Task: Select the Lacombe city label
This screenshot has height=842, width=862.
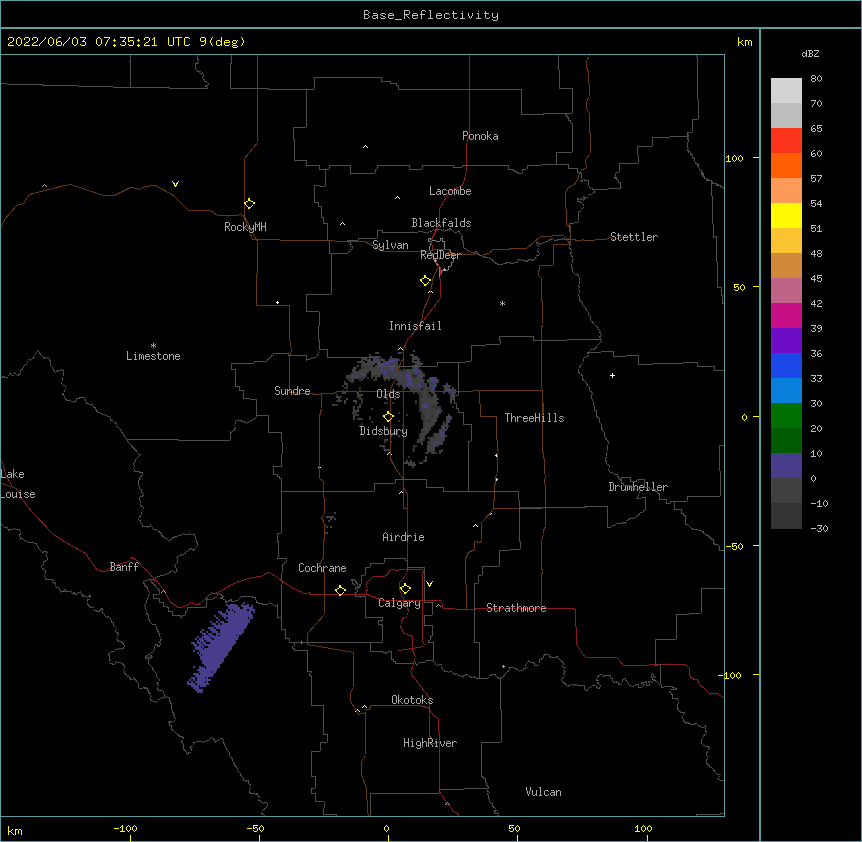Action: point(450,191)
